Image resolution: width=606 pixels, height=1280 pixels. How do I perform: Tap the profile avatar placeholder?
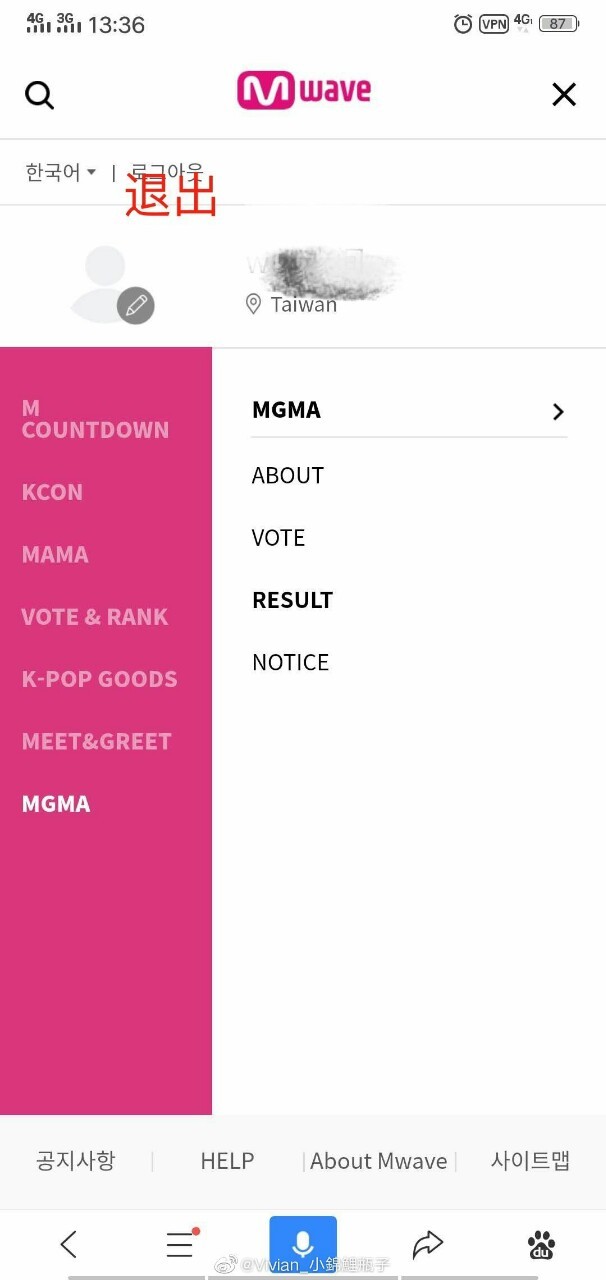pos(105,284)
